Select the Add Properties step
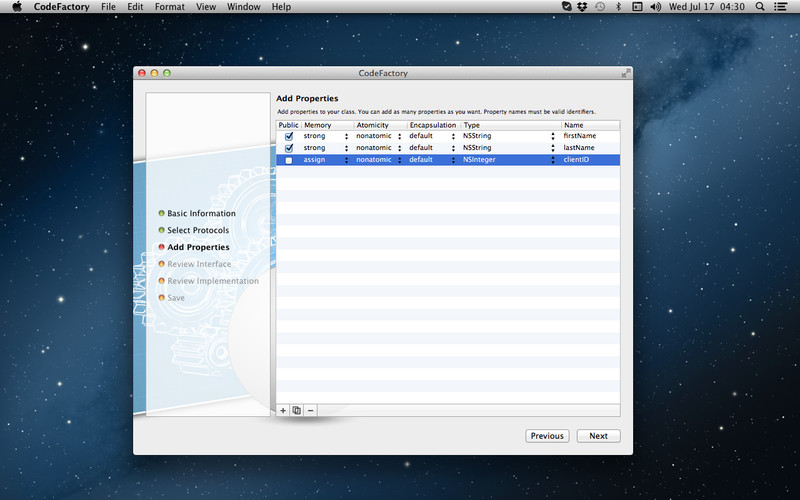 [x=198, y=247]
